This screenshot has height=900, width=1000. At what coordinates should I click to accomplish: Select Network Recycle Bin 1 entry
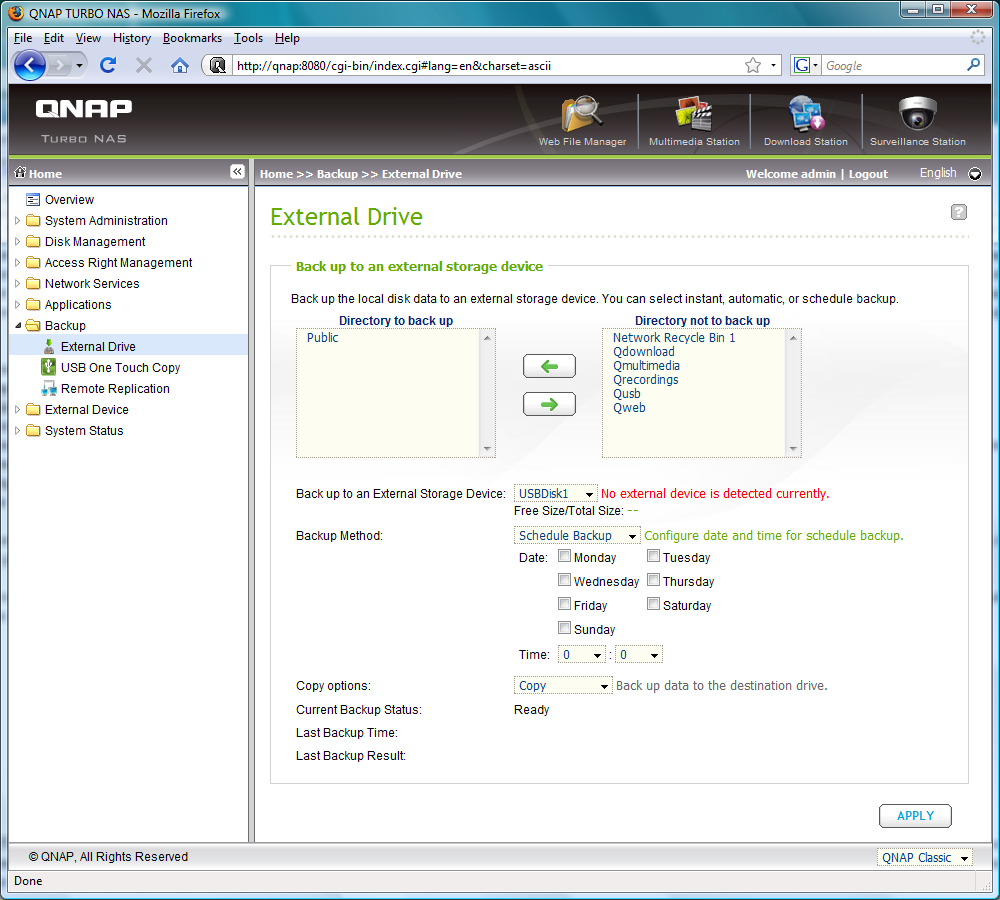pos(673,337)
